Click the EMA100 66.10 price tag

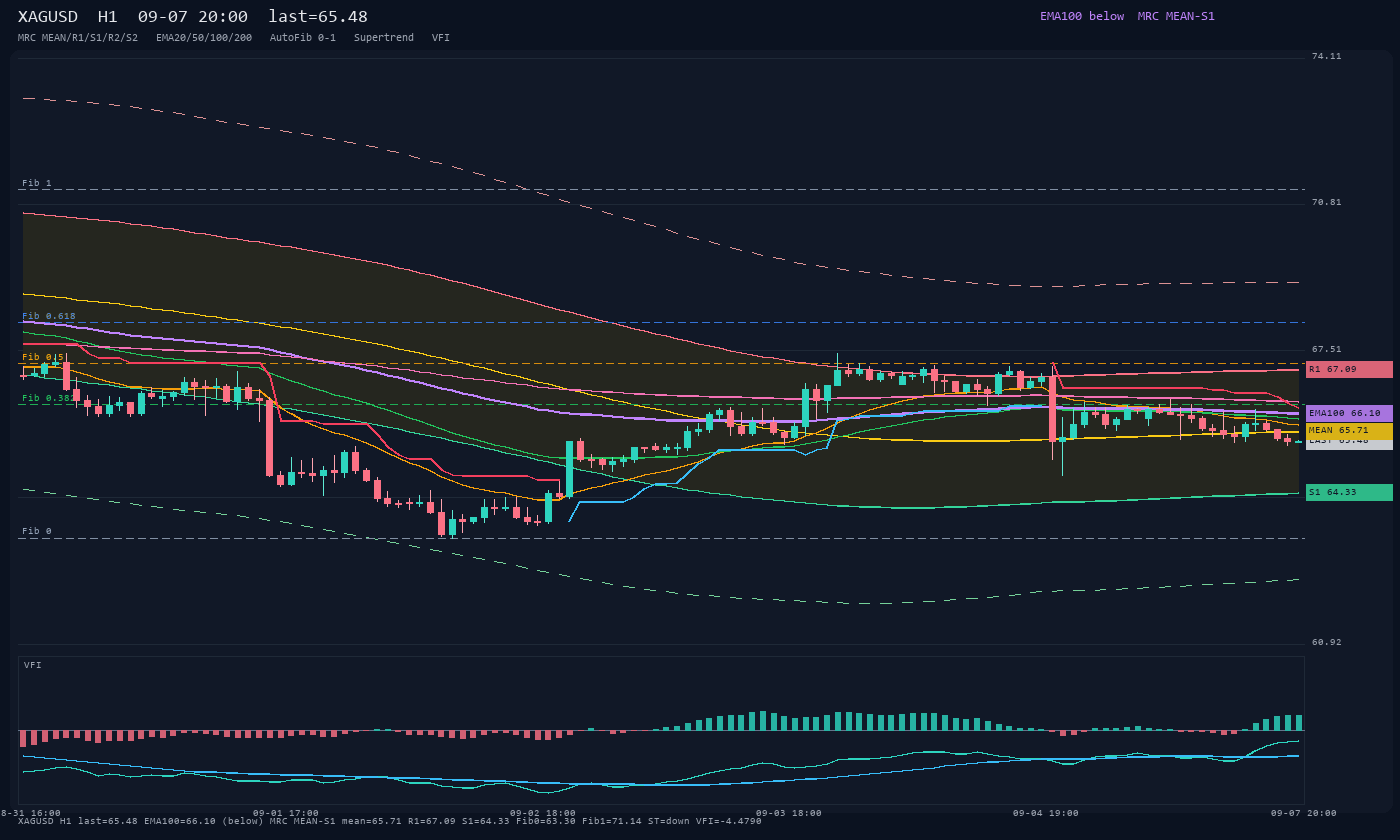click(1349, 413)
